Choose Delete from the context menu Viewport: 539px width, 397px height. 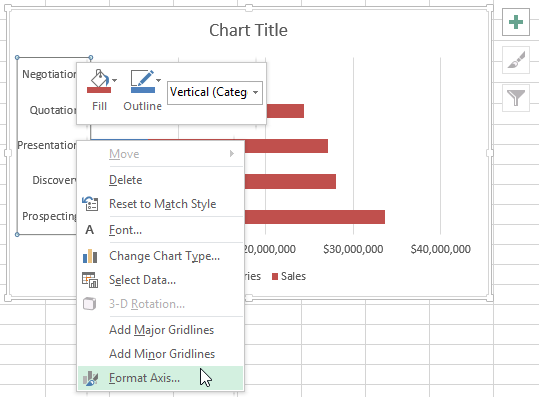[x=125, y=180]
